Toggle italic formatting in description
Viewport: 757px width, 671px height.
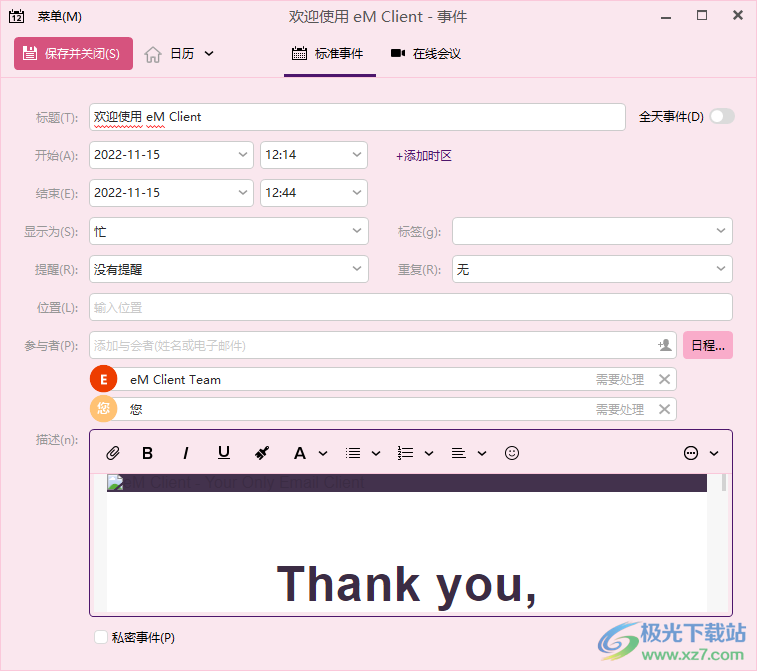tap(186, 453)
